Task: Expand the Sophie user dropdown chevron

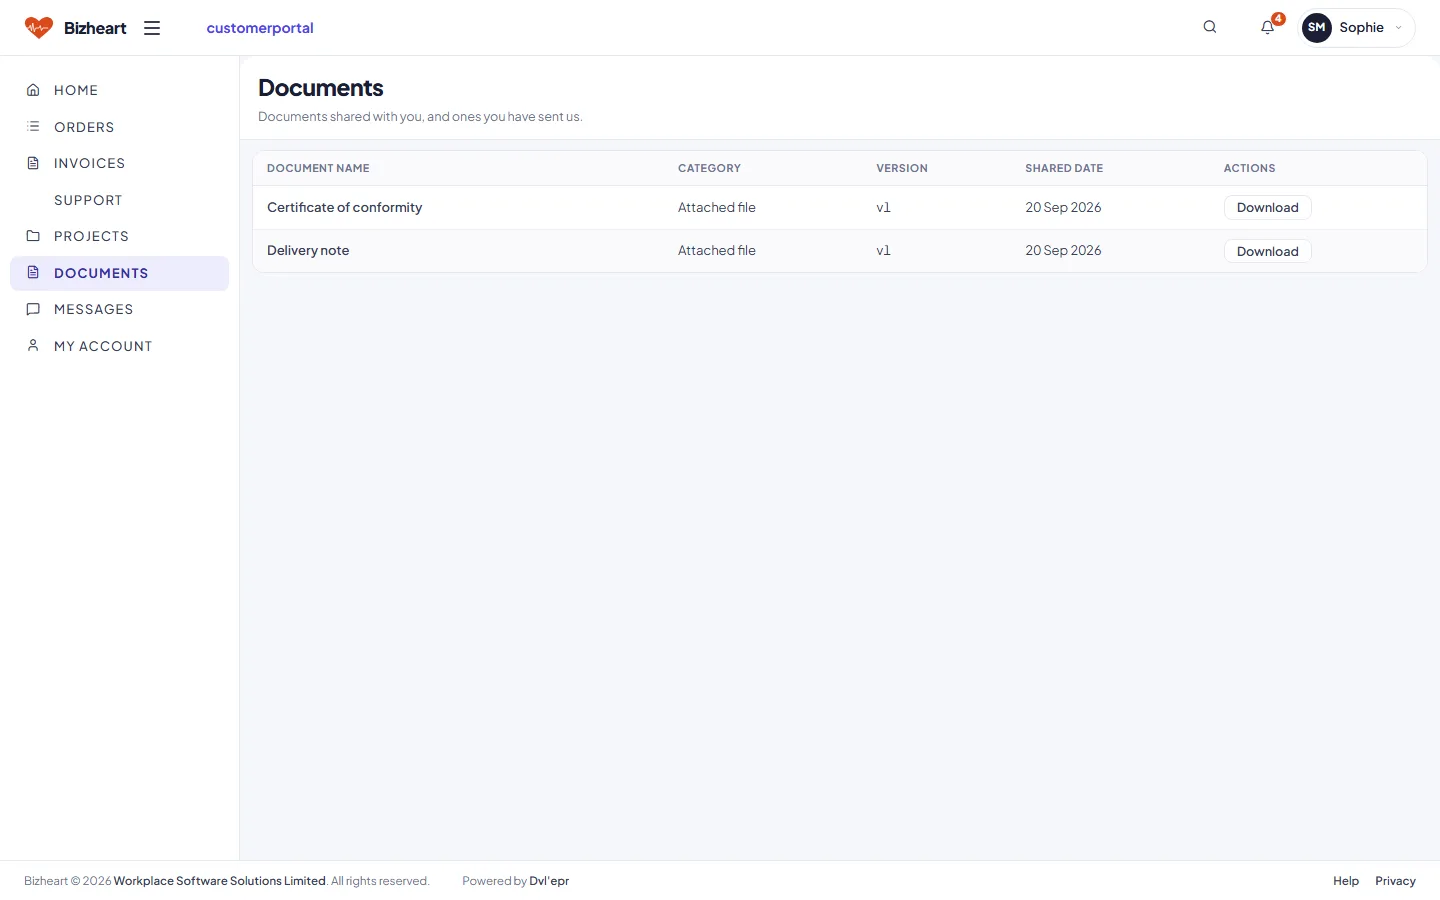Action: coord(1398,28)
